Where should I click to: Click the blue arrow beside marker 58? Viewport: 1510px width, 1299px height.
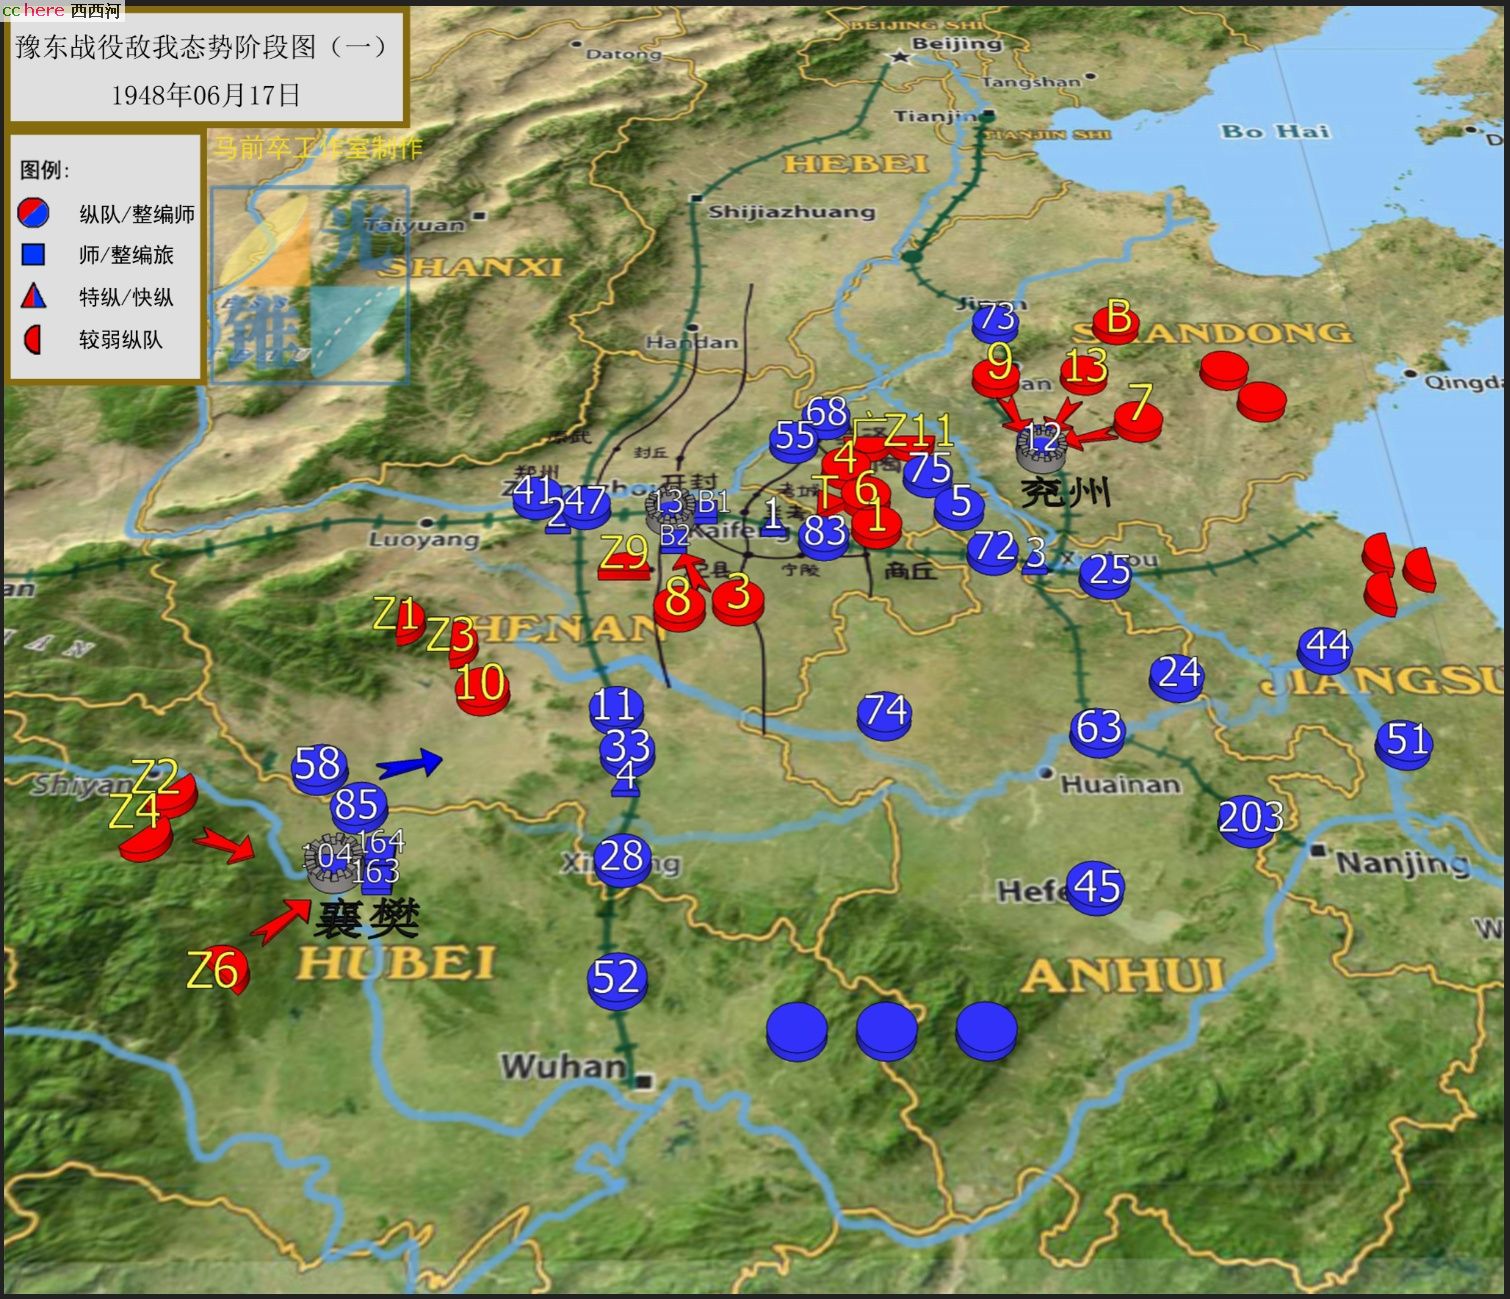tap(410, 764)
